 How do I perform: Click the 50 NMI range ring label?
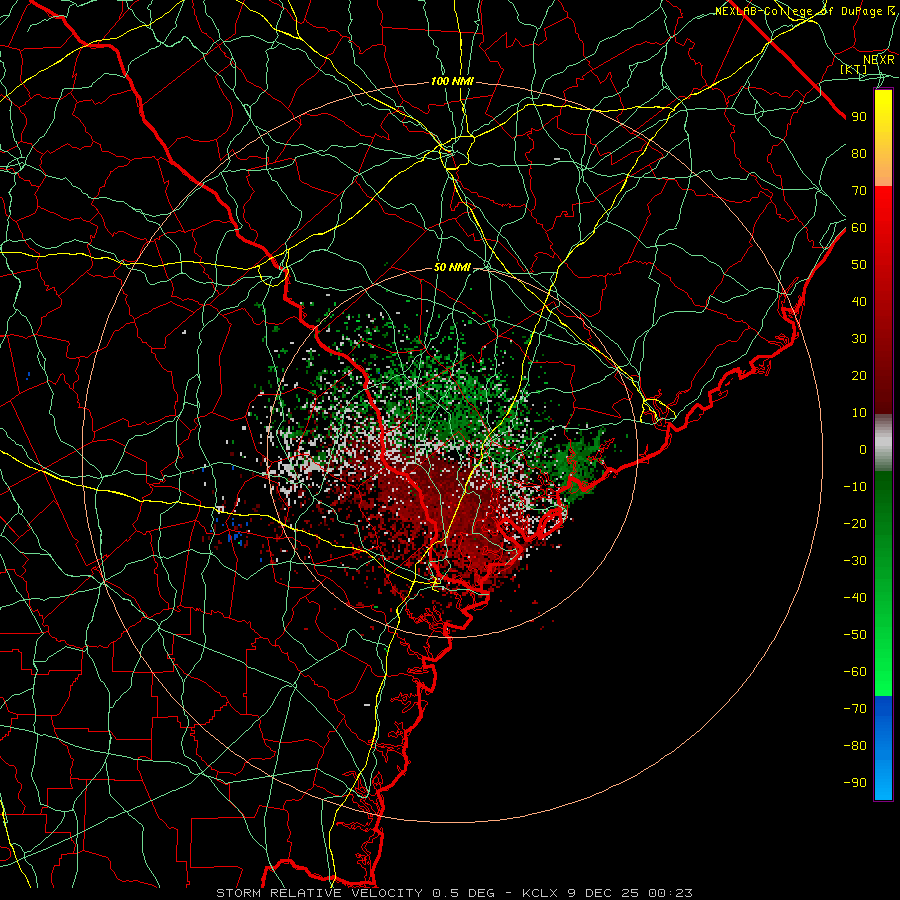pyautogui.click(x=452, y=267)
